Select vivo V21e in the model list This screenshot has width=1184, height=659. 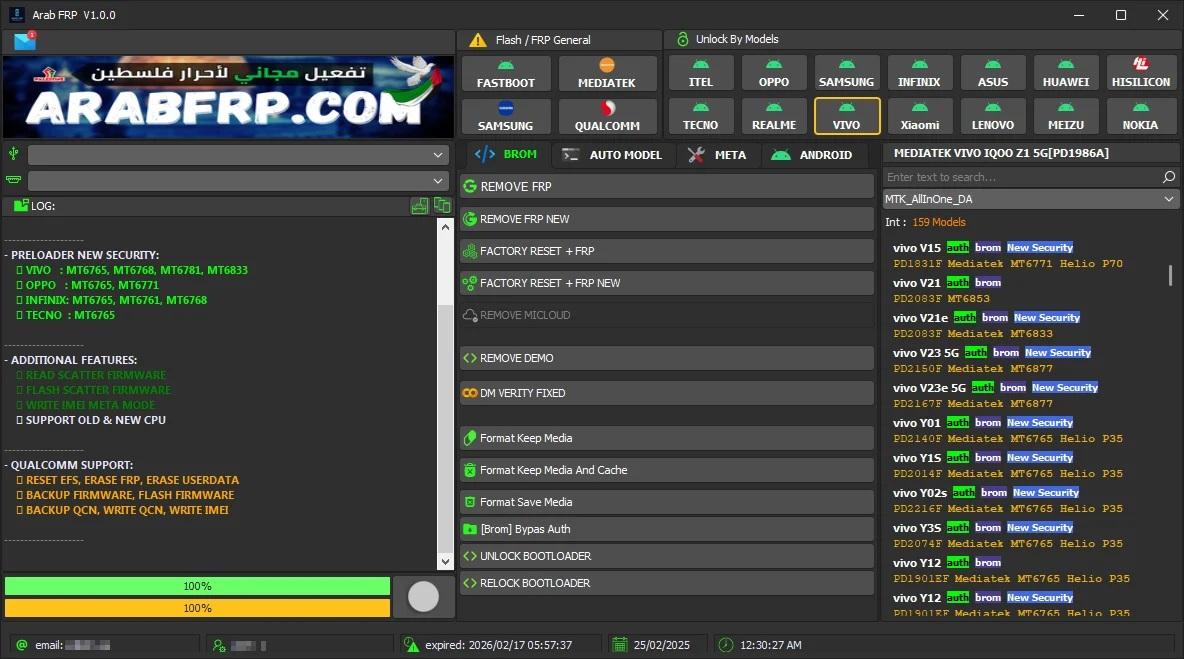(x=920, y=318)
